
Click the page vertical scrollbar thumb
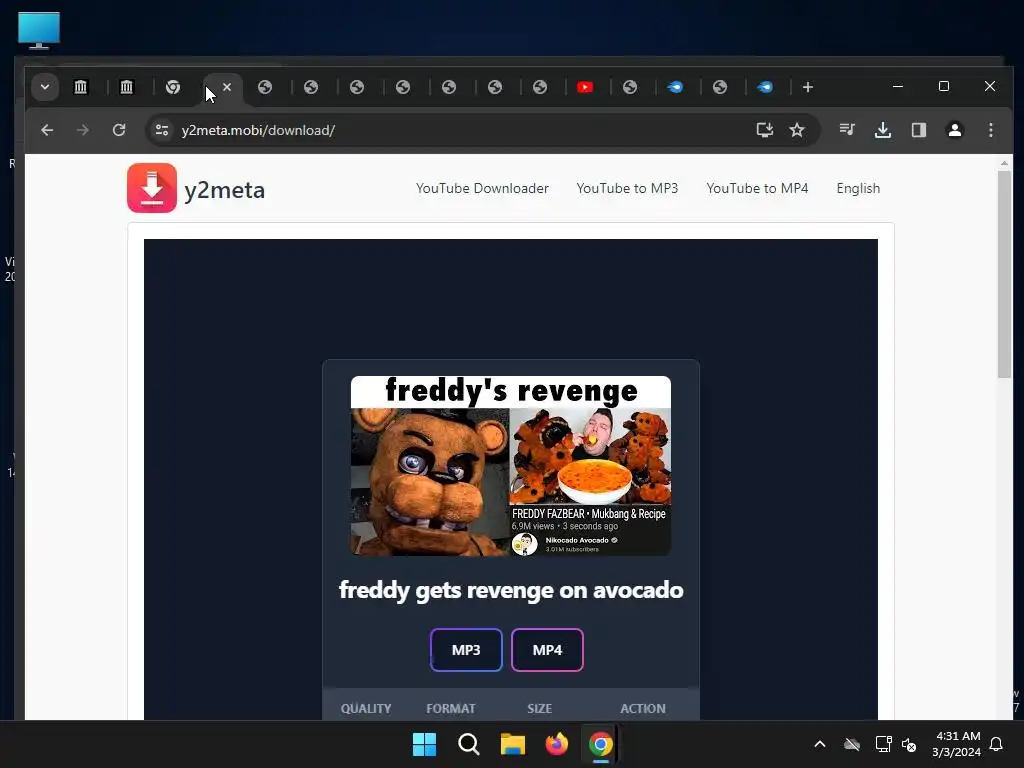tap(1004, 274)
